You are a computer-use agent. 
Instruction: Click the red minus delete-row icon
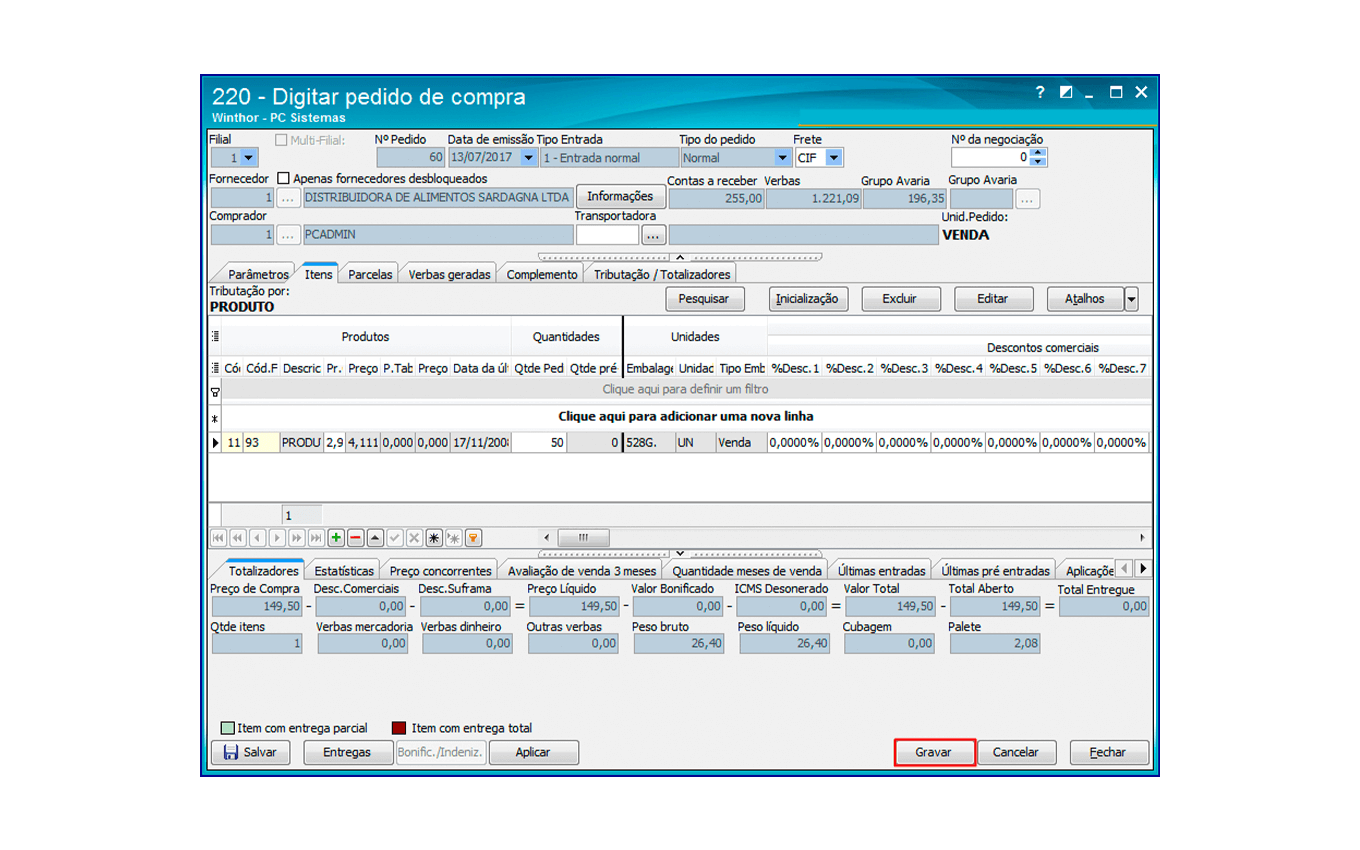coord(355,538)
